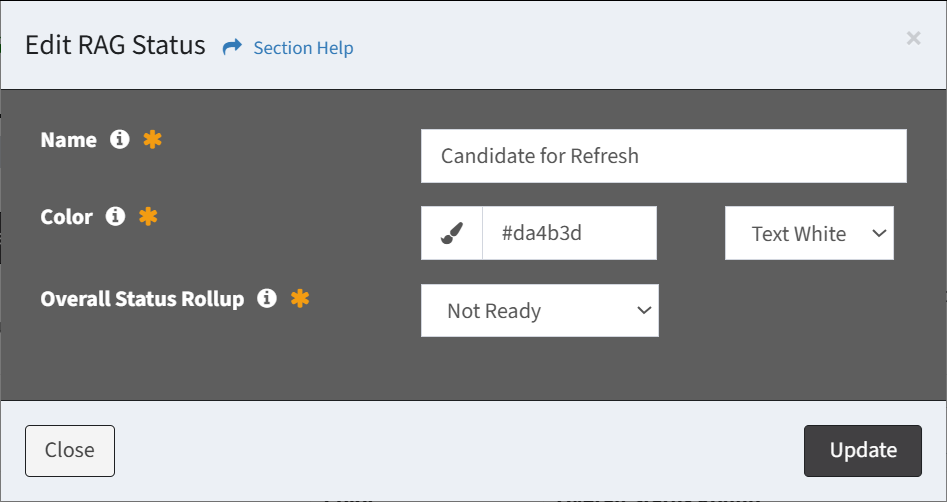The height and width of the screenshot is (502, 947).
Task: Click the Update button
Action: (x=863, y=451)
